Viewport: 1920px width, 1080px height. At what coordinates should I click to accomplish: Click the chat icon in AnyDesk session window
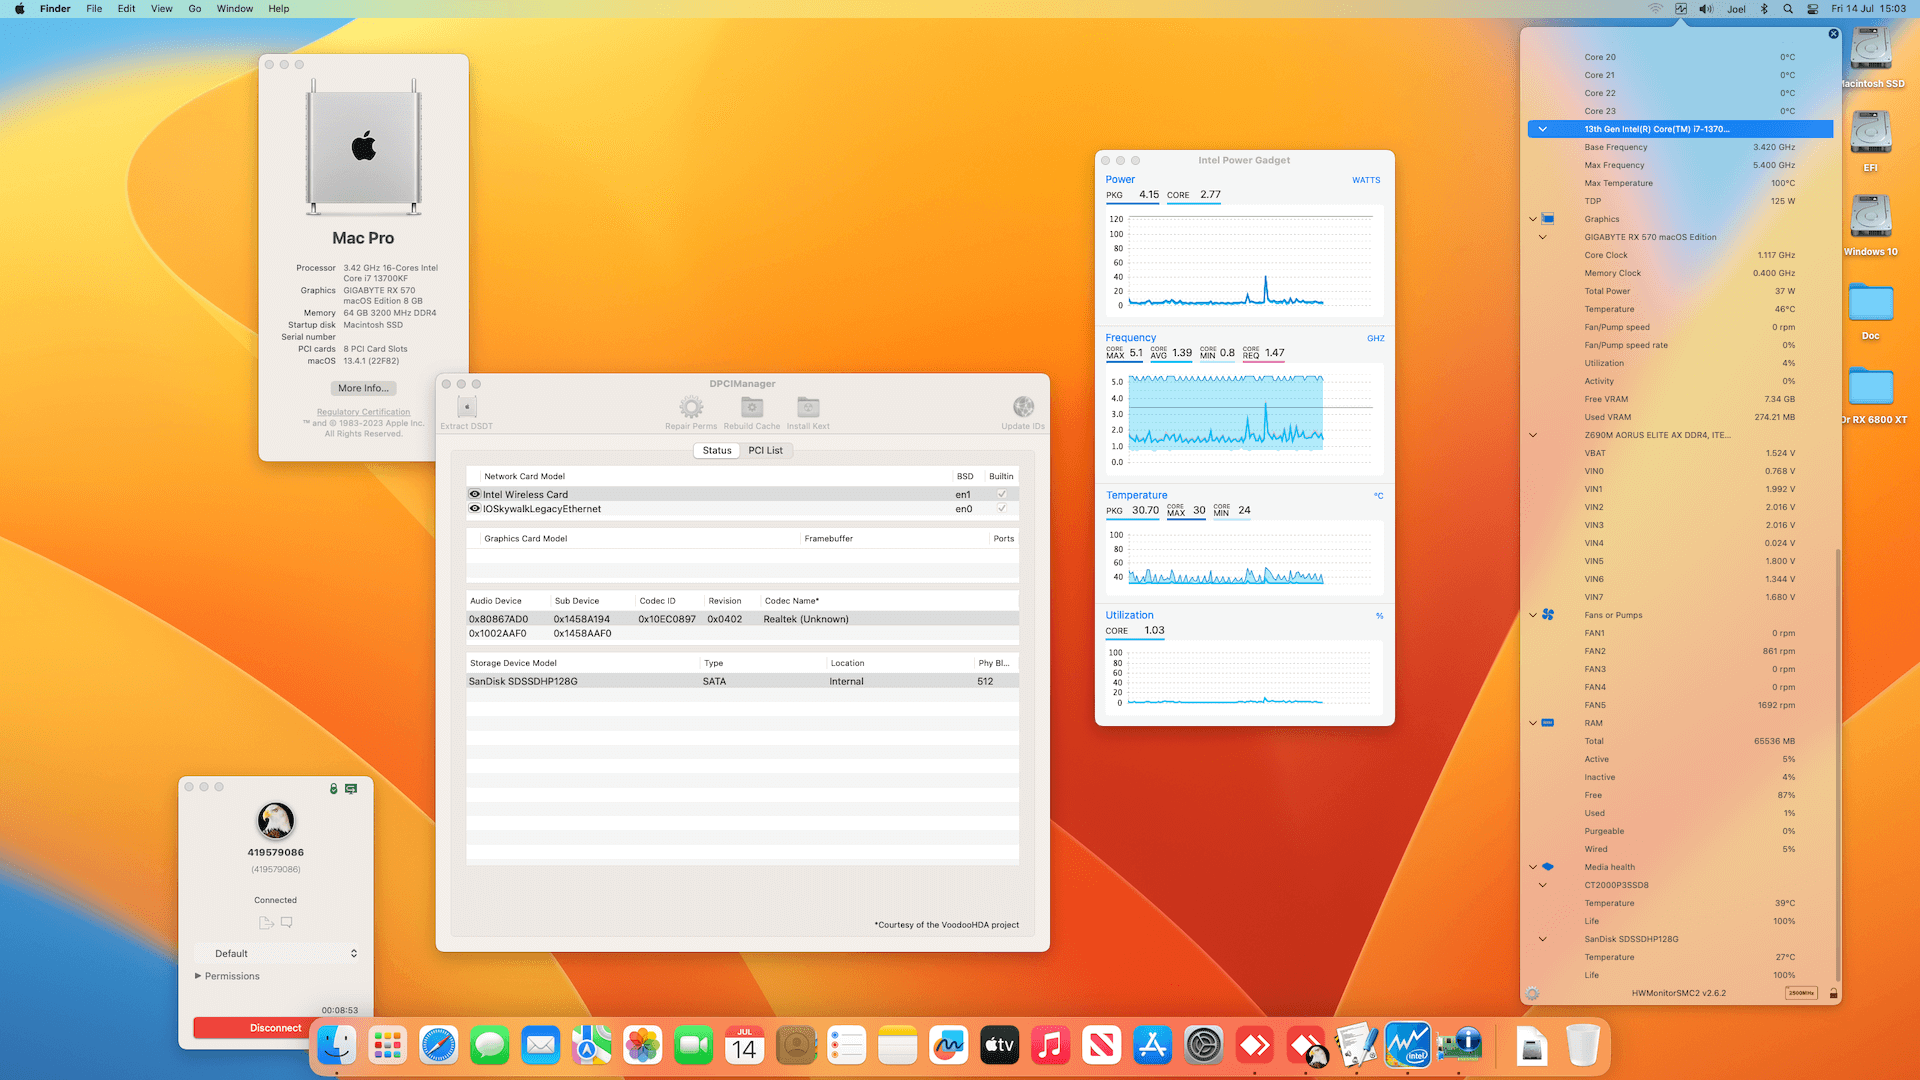point(287,922)
